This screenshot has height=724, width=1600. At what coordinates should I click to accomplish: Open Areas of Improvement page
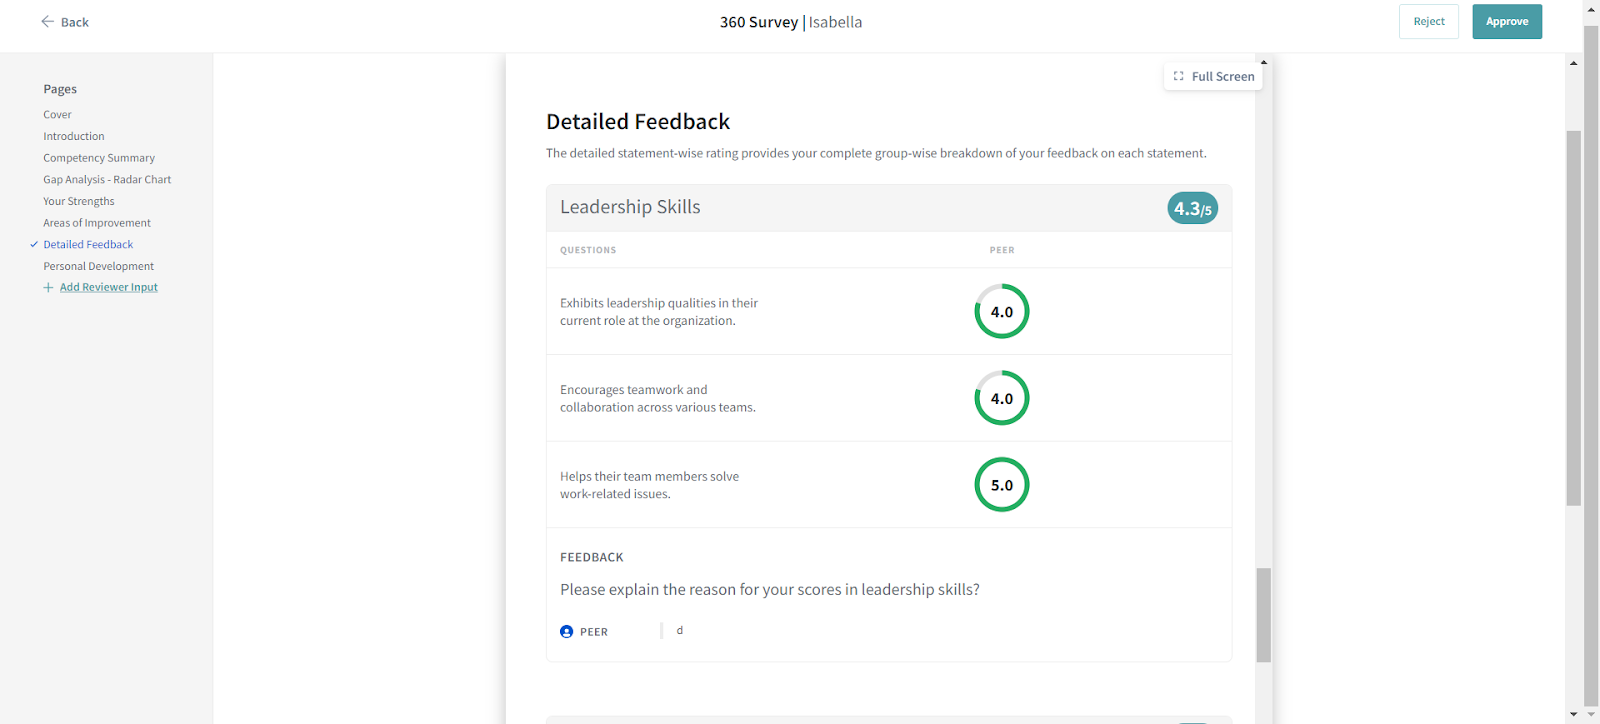click(x=97, y=223)
